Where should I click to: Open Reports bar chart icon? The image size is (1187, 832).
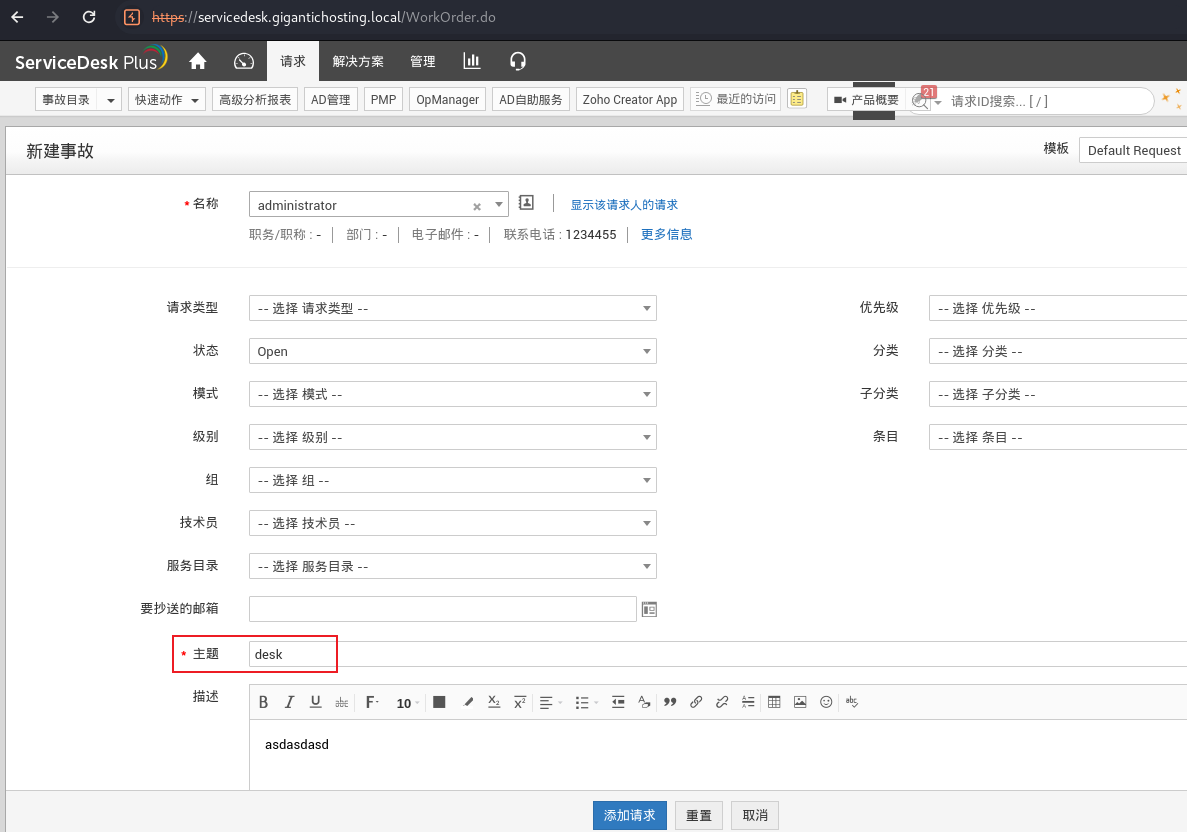coord(472,61)
